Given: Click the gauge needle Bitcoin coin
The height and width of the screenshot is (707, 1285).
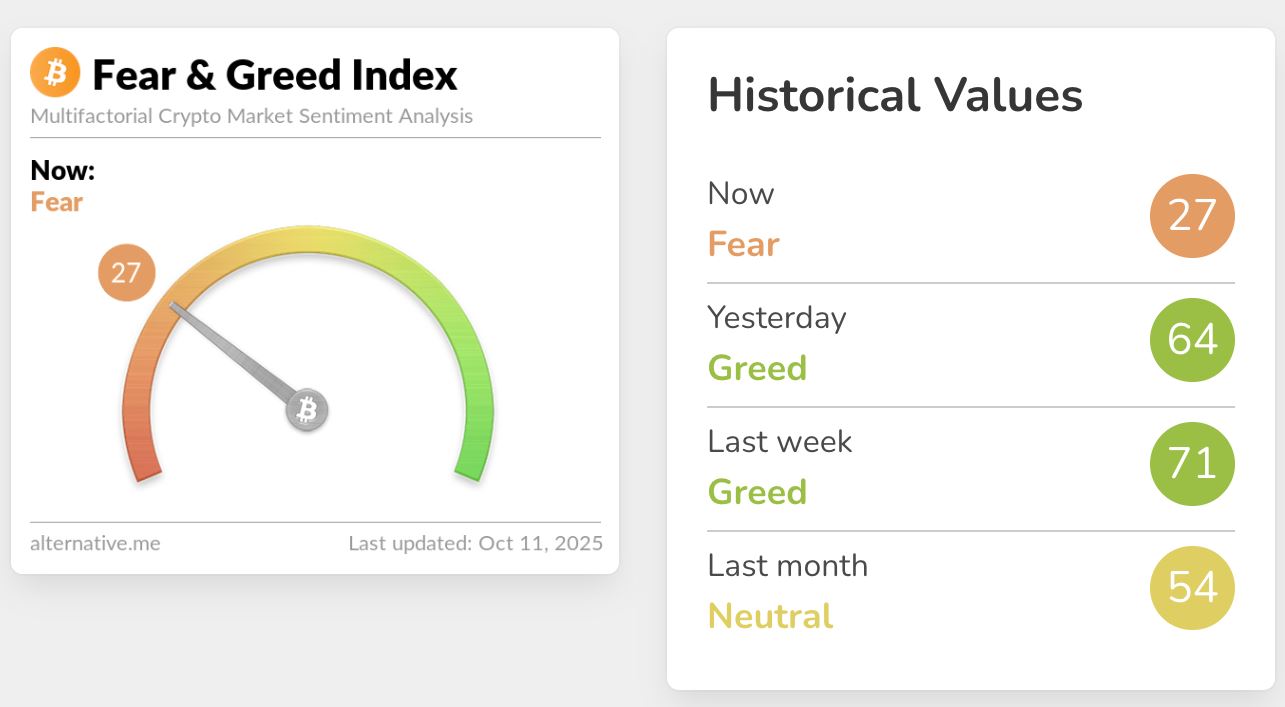Looking at the screenshot, I should 308,410.
